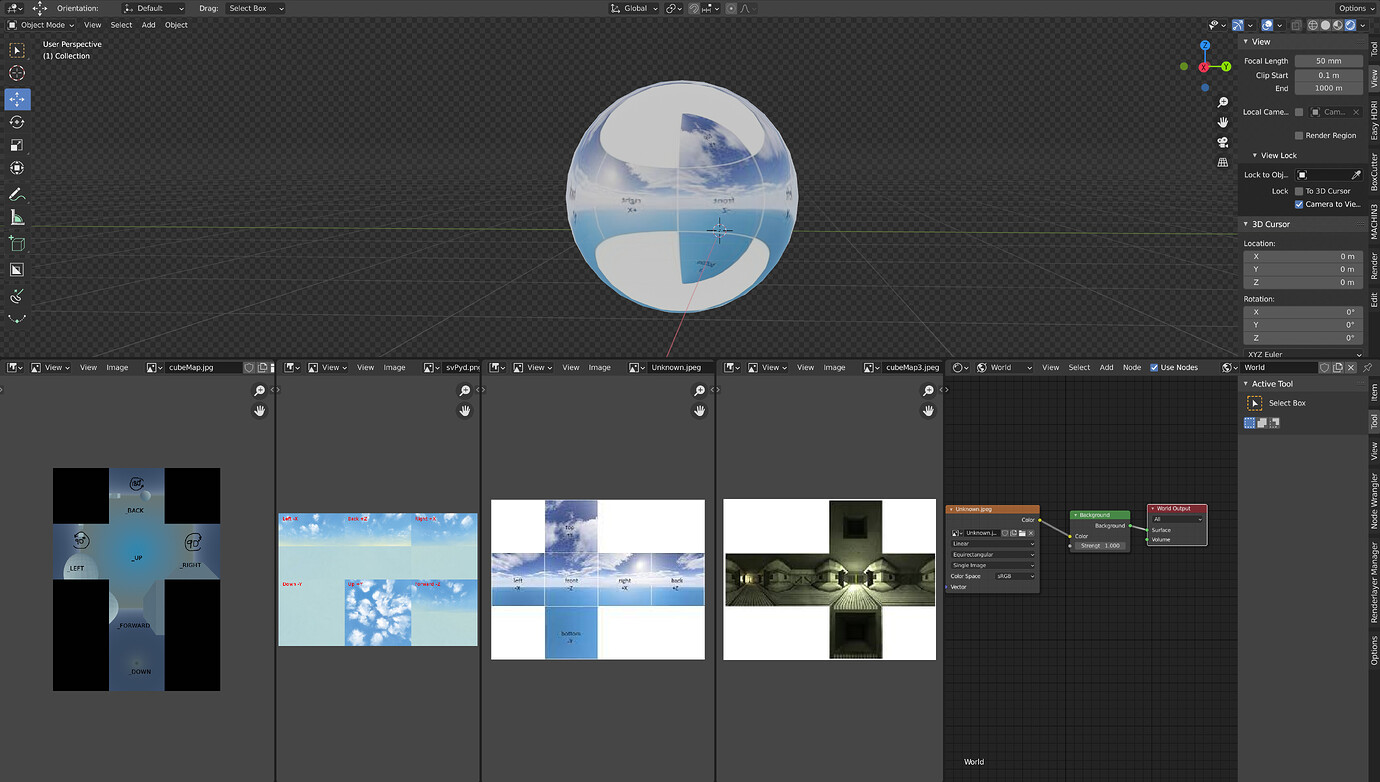Click the Focal Length 50 mm field
This screenshot has width=1380, height=782.
point(1328,61)
